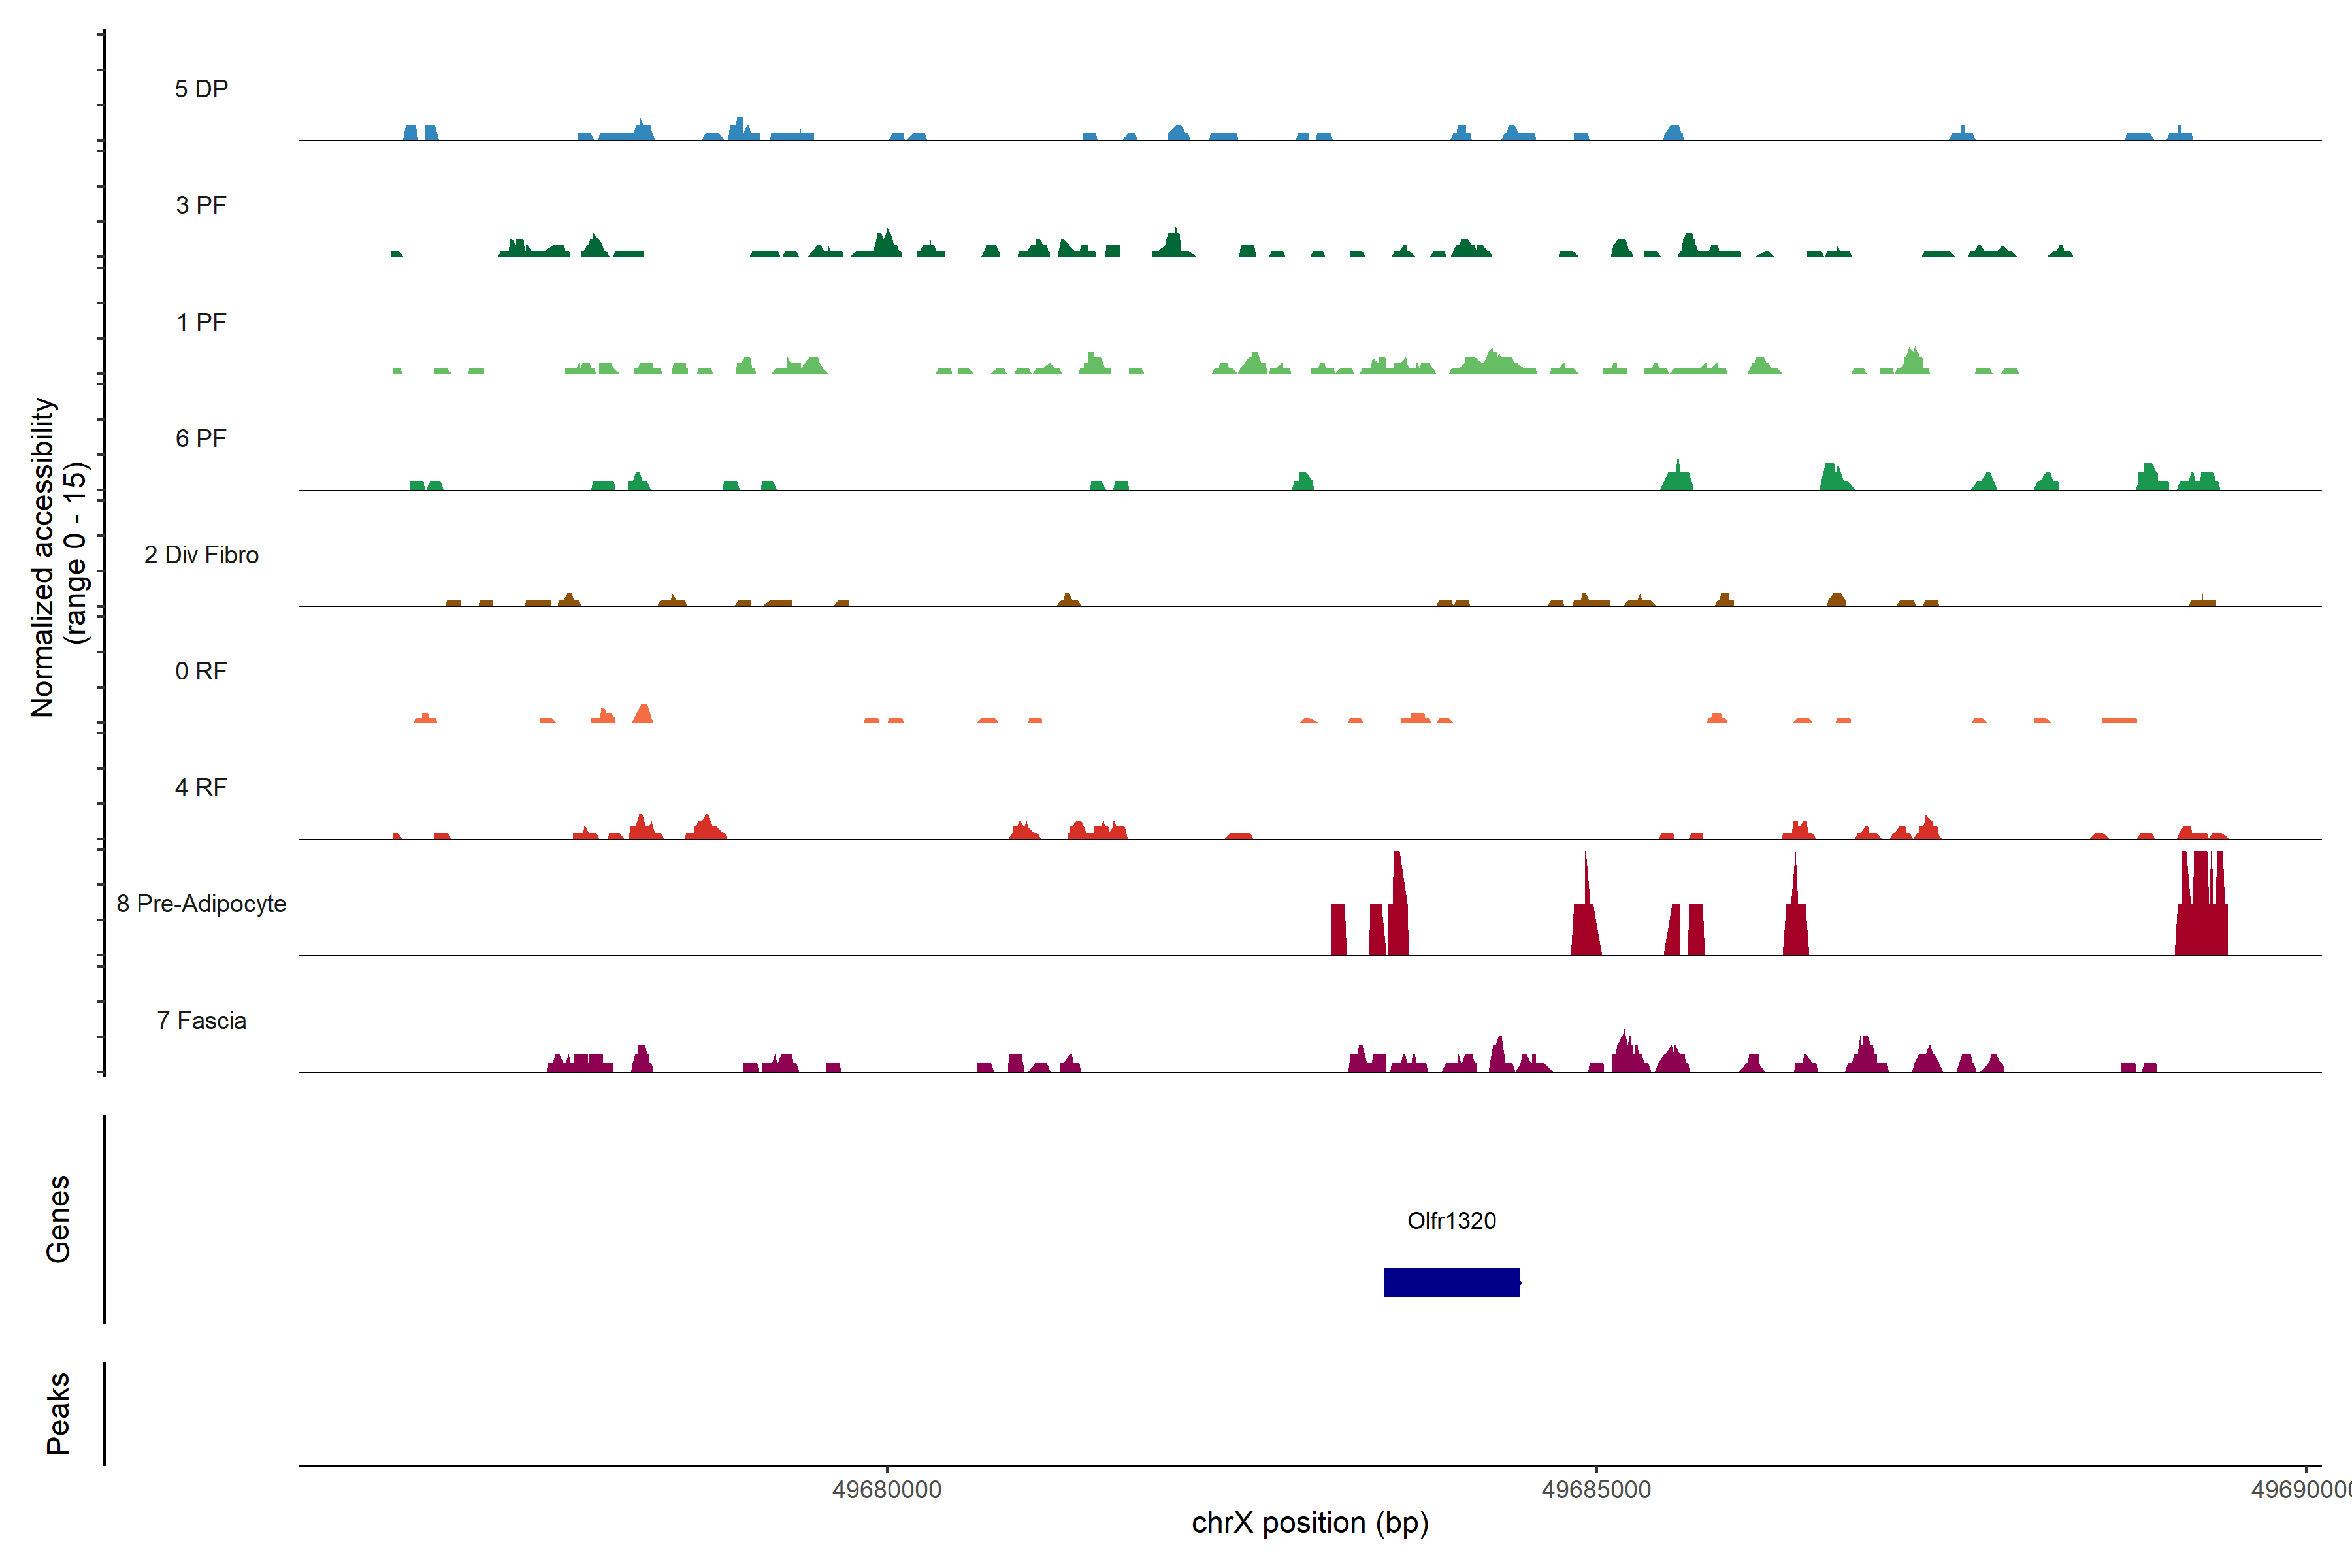Select the 3 PF track label
2352x1568 pixels.
click(x=201, y=205)
